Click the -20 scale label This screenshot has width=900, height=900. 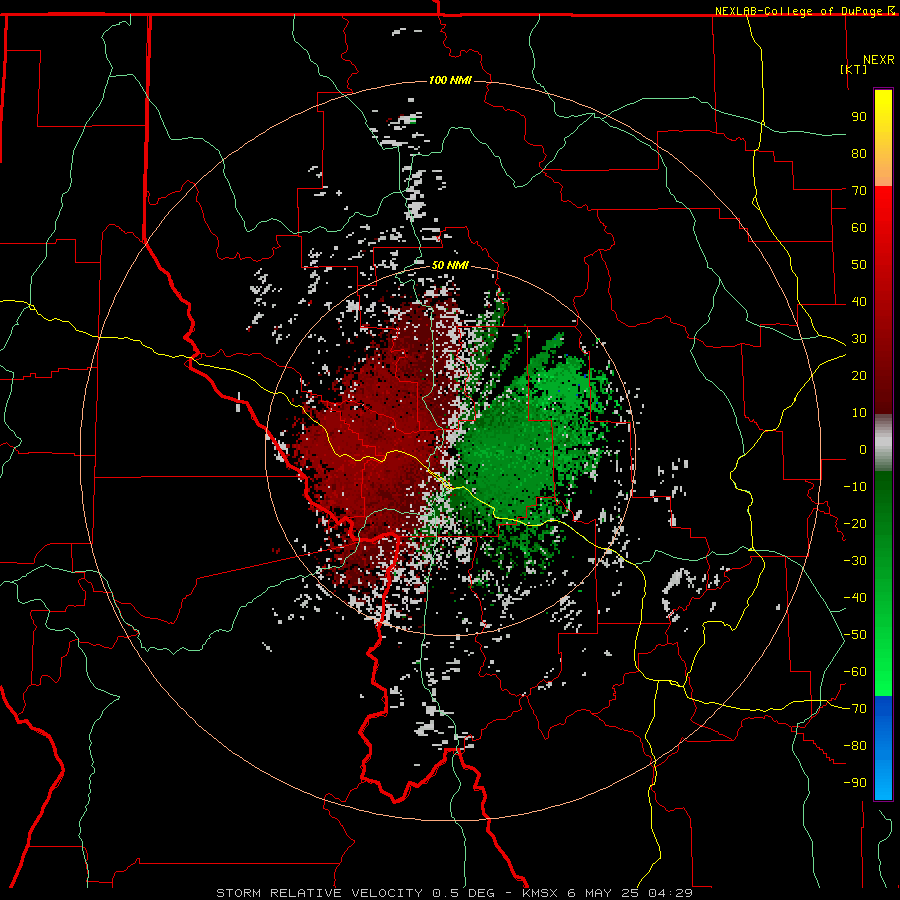pos(855,523)
